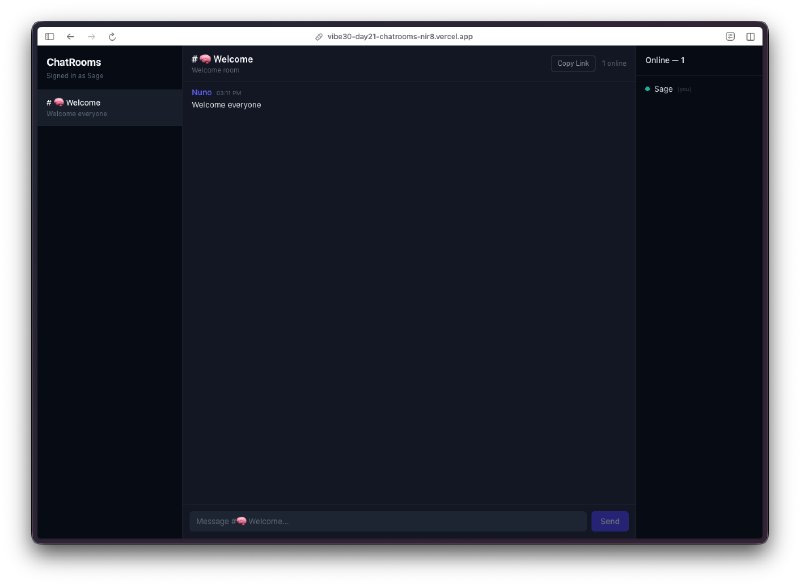
Task: Click the Nuno username above the message
Action: click(201, 92)
